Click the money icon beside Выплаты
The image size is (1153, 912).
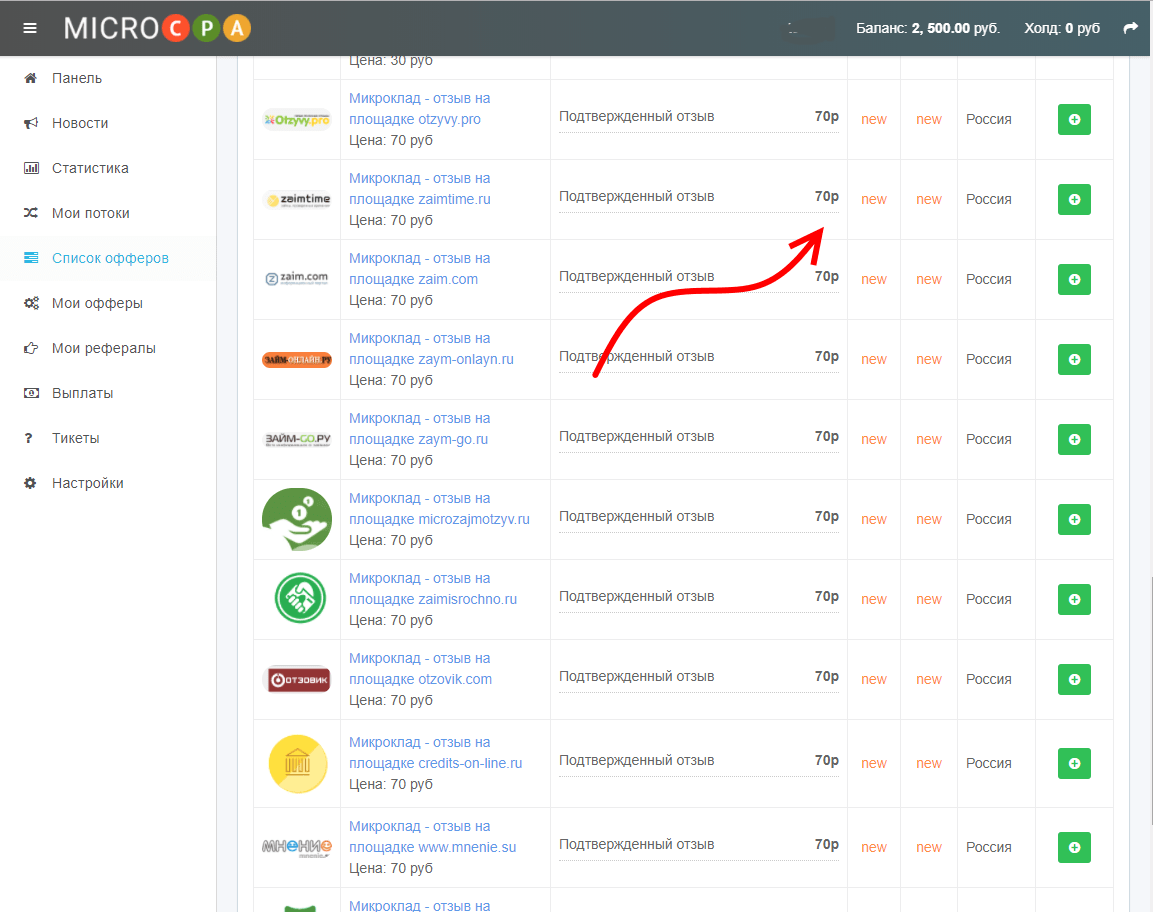(31, 393)
